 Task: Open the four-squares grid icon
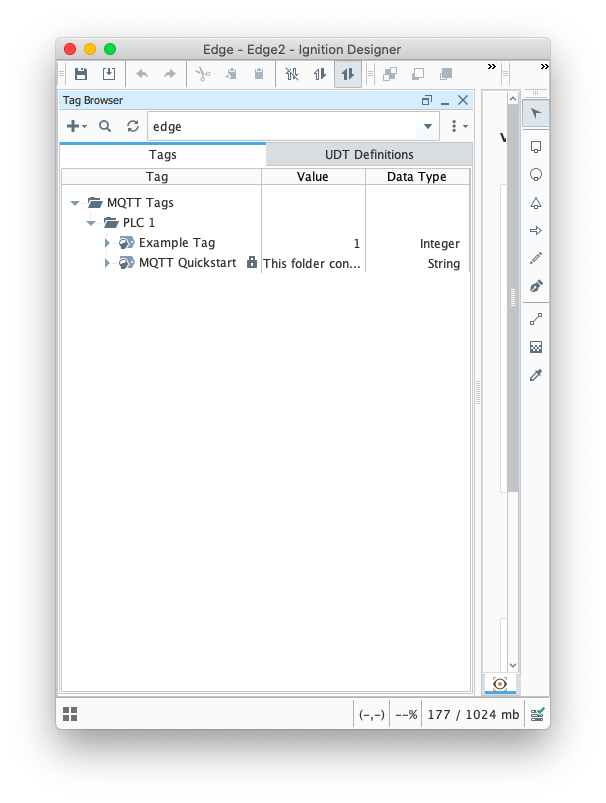point(70,714)
